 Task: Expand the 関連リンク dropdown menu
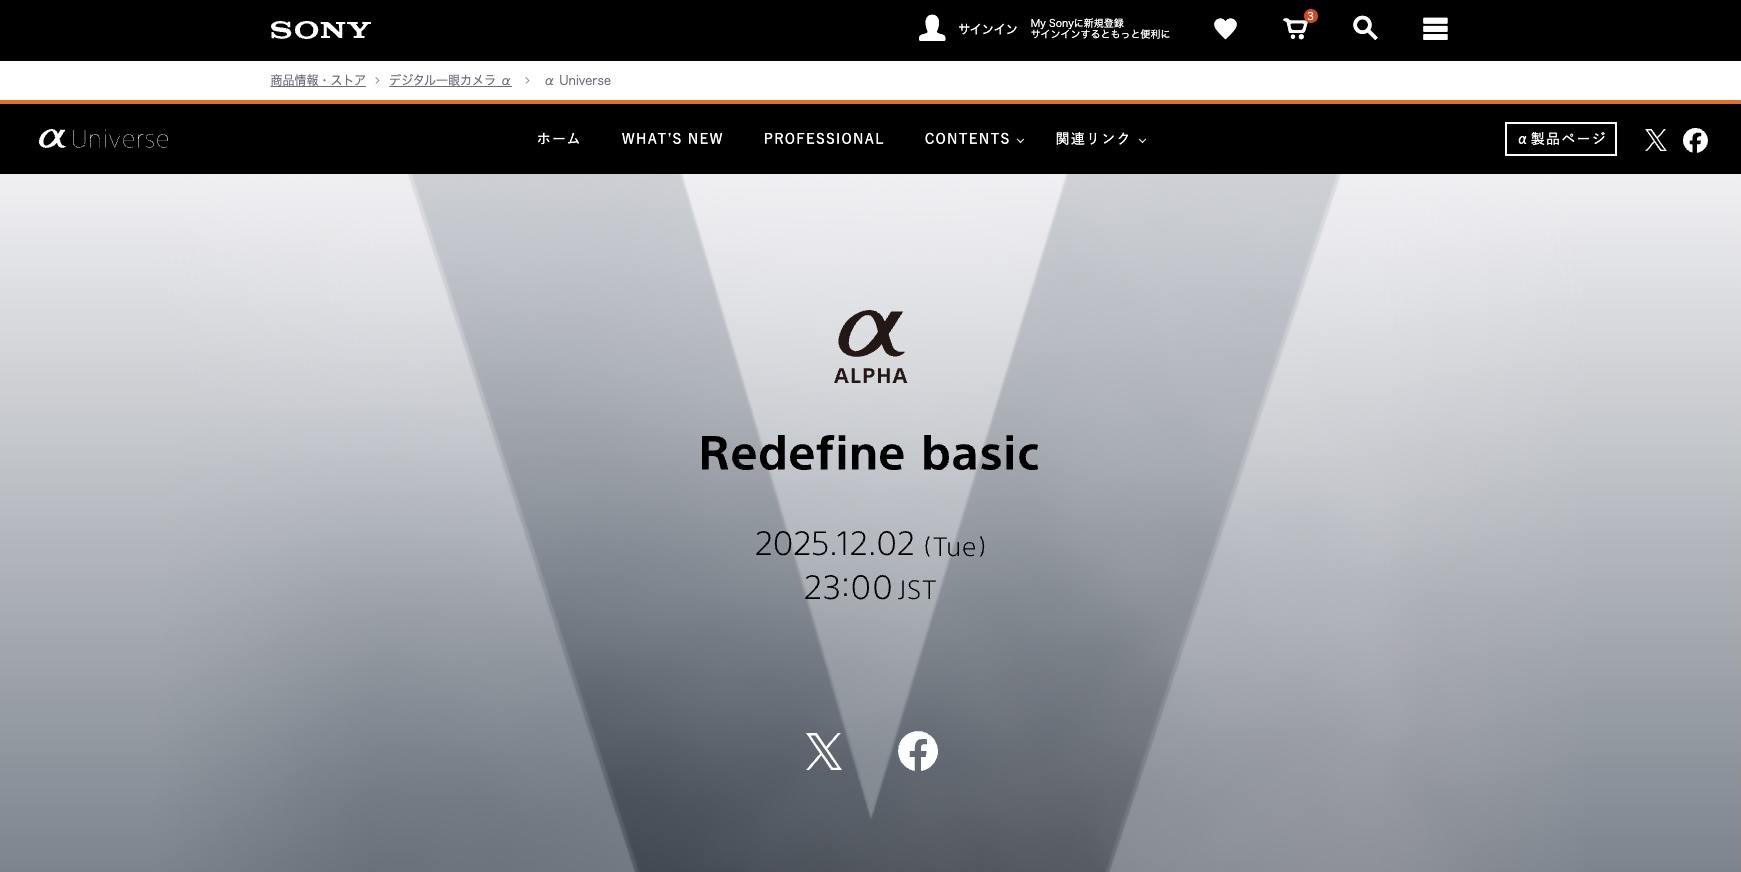point(1100,139)
